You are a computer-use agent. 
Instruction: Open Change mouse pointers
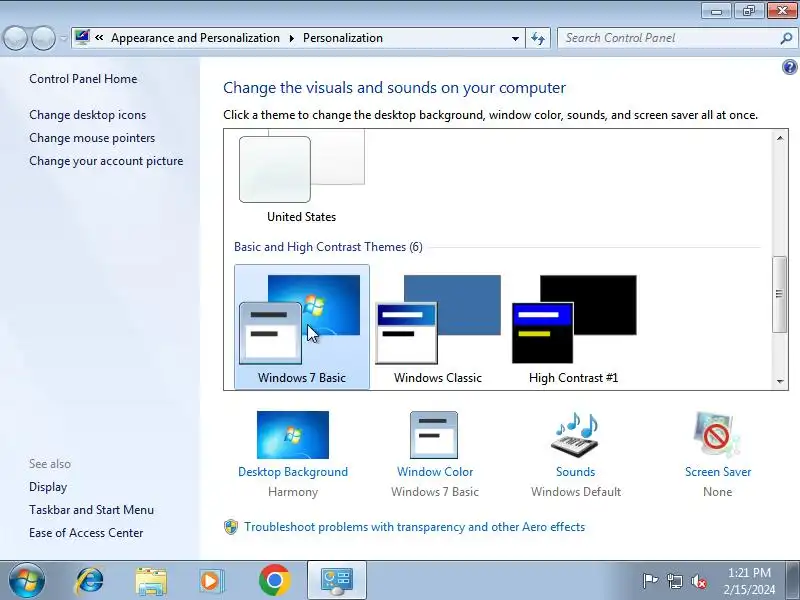coord(92,138)
